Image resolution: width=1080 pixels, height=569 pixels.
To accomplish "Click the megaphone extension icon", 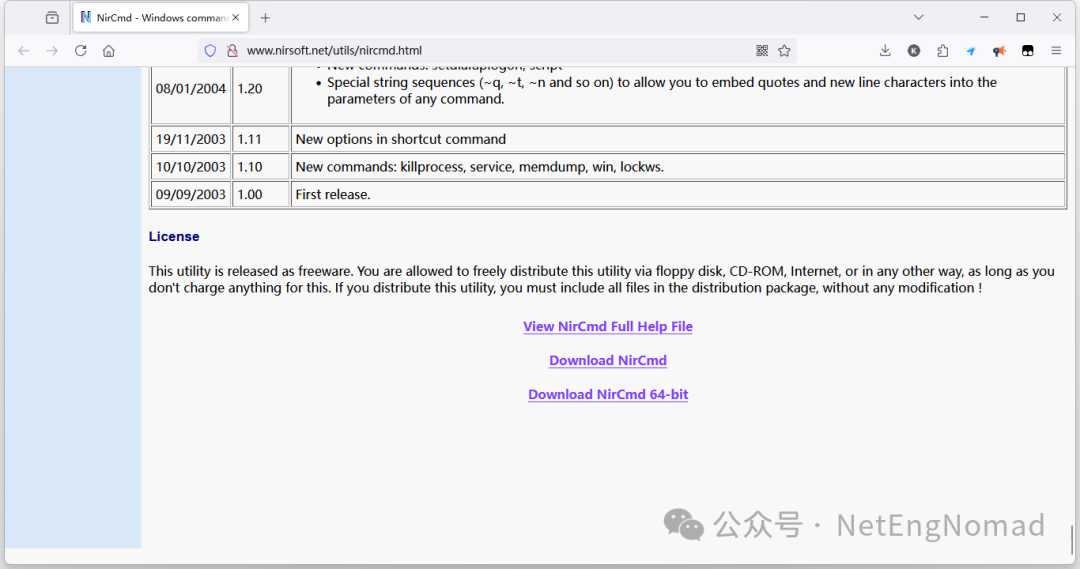I will click(999, 50).
